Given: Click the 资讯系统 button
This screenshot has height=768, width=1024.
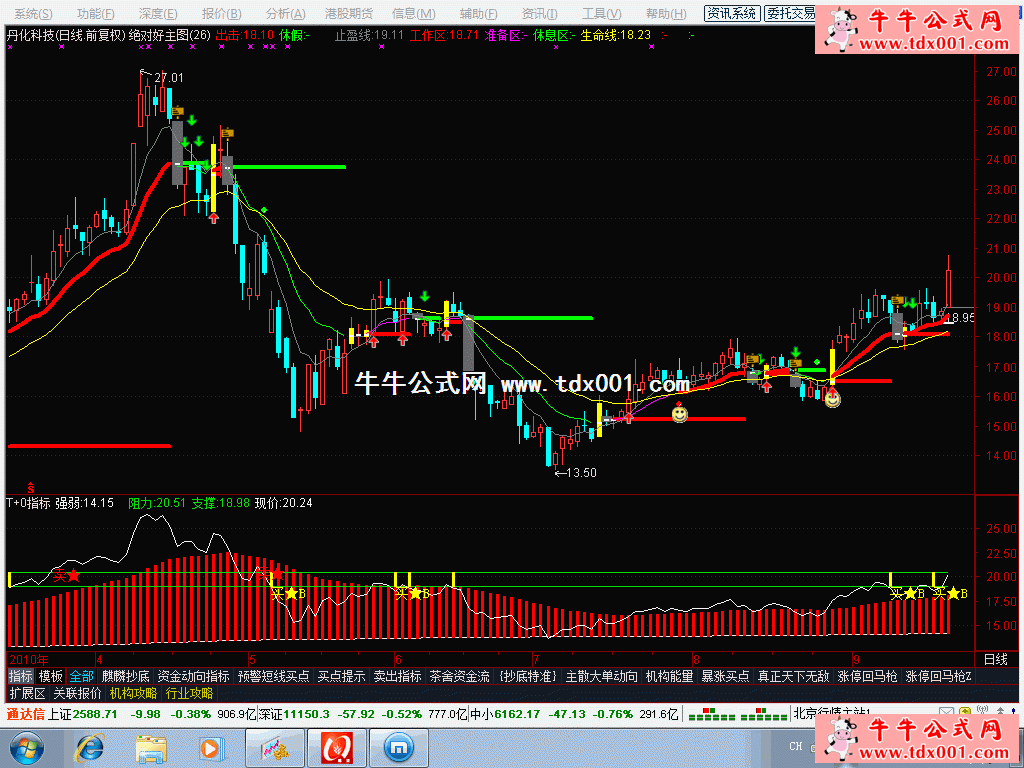Looking at the screenshot, I should click(x=732, y=13).
